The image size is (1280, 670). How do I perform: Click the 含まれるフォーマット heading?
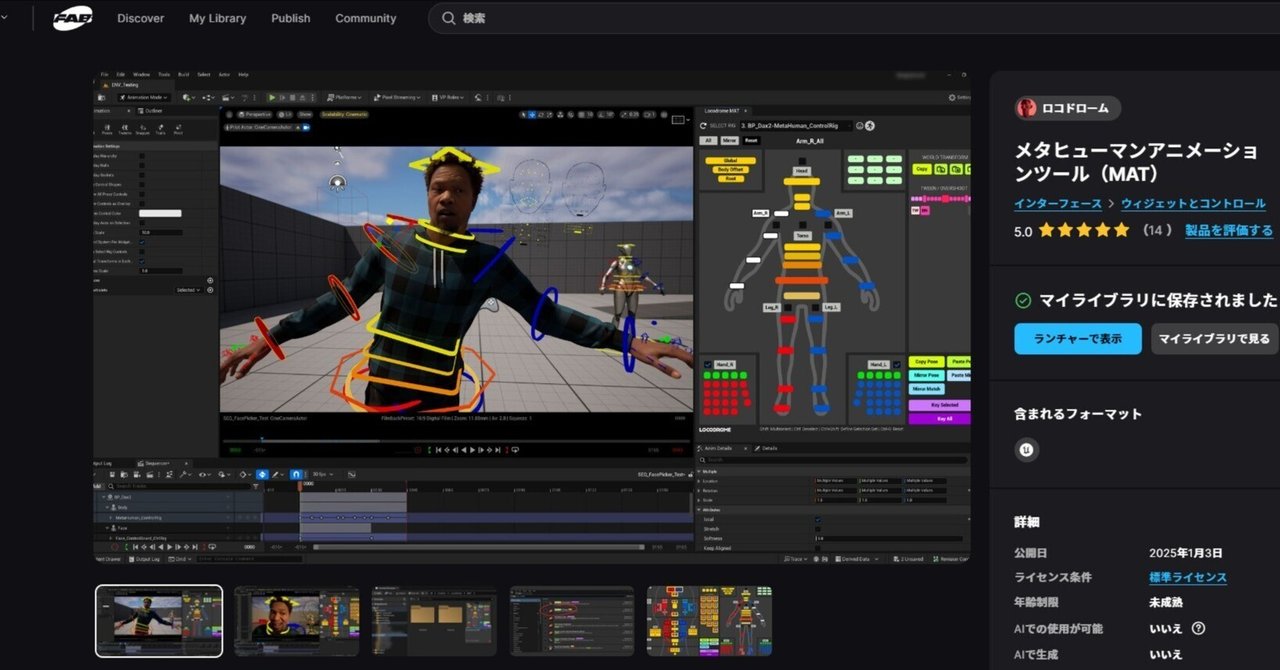[x=1078, y=414]
